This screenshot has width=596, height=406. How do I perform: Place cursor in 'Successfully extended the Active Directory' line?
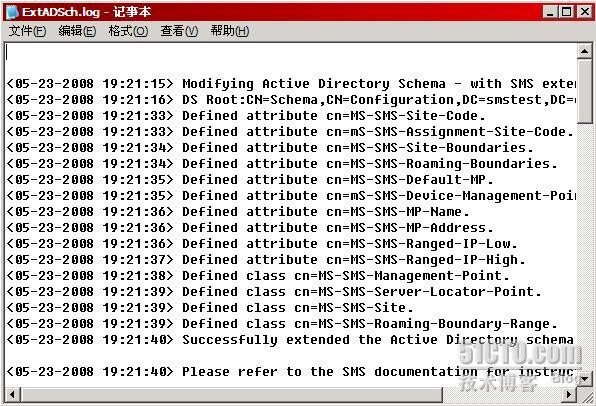290,339
